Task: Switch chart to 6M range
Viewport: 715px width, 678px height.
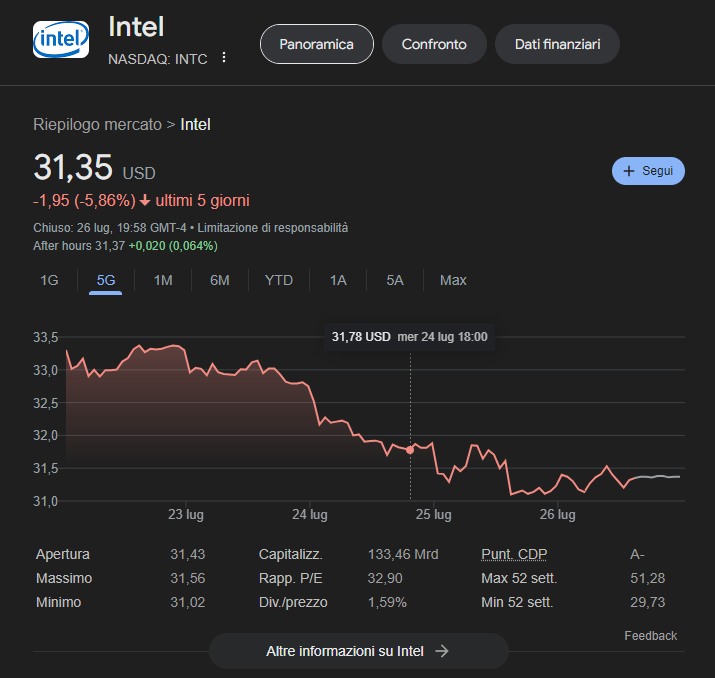Action: 219,280
